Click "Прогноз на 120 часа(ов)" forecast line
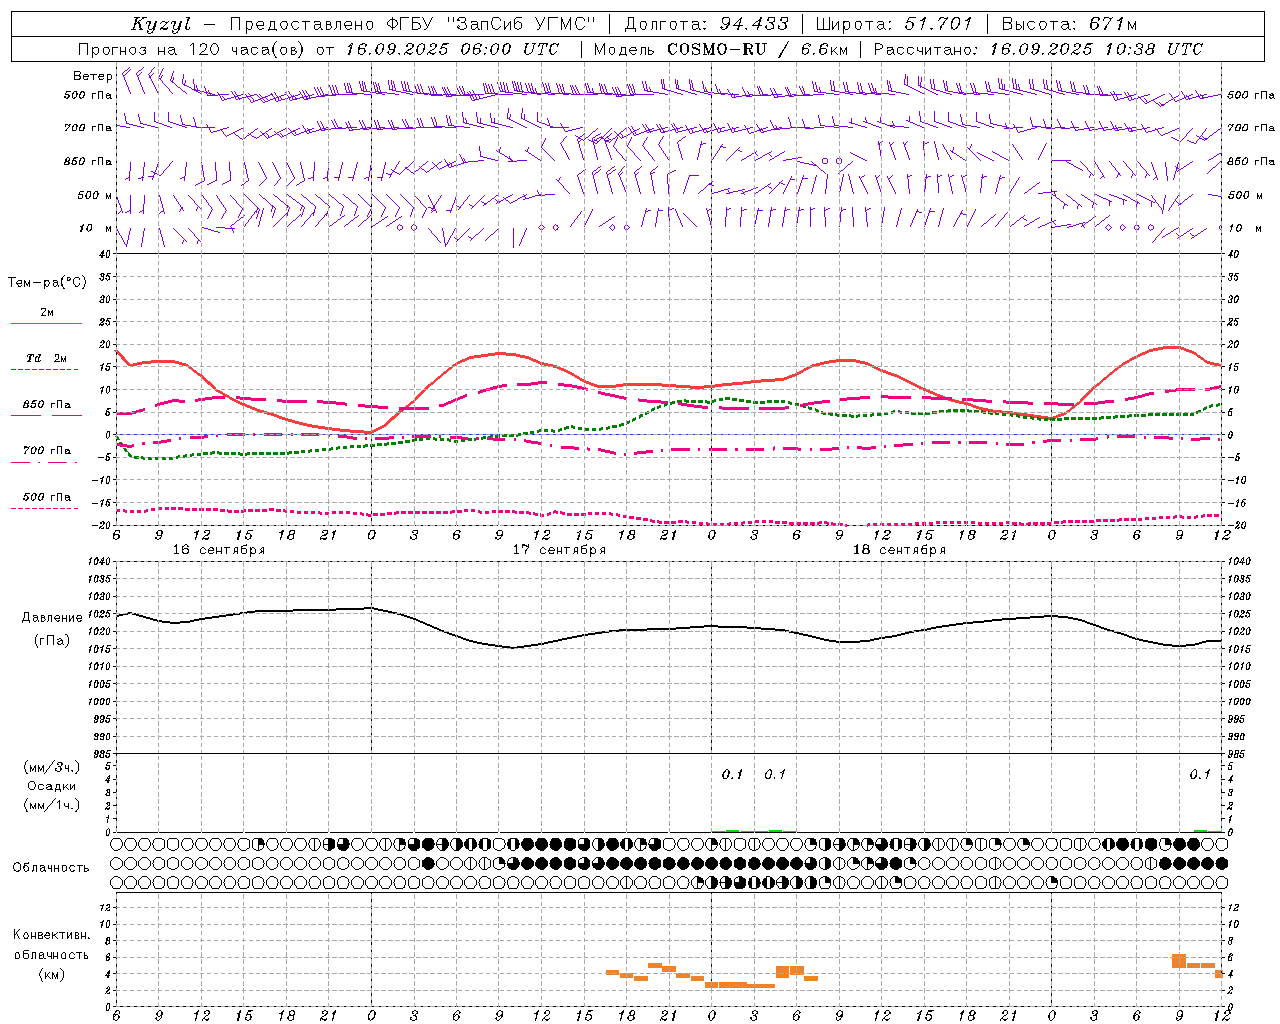The width and height of the screenshot is (1280, 1024). 193,49
